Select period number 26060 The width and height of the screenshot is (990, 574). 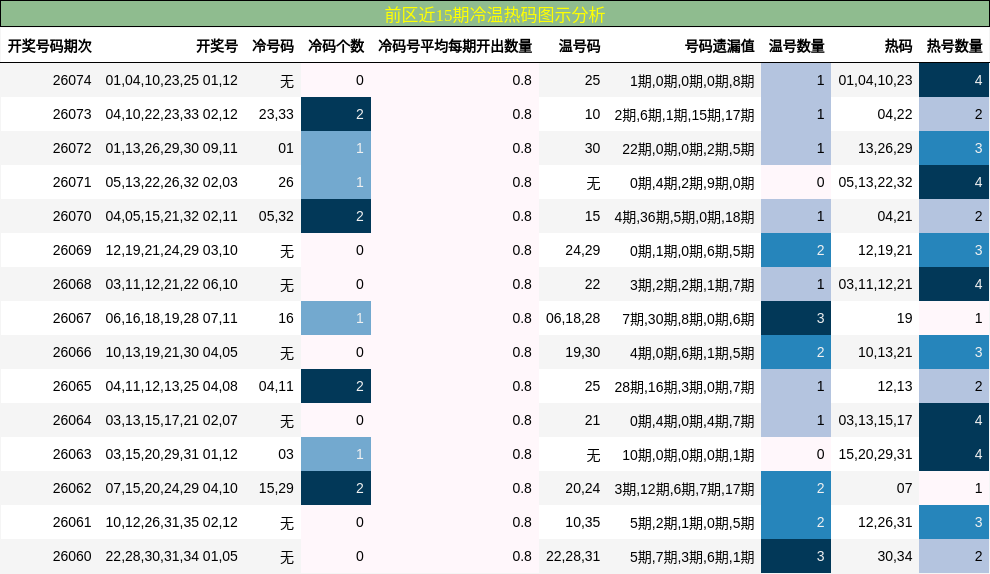[72, 556]
